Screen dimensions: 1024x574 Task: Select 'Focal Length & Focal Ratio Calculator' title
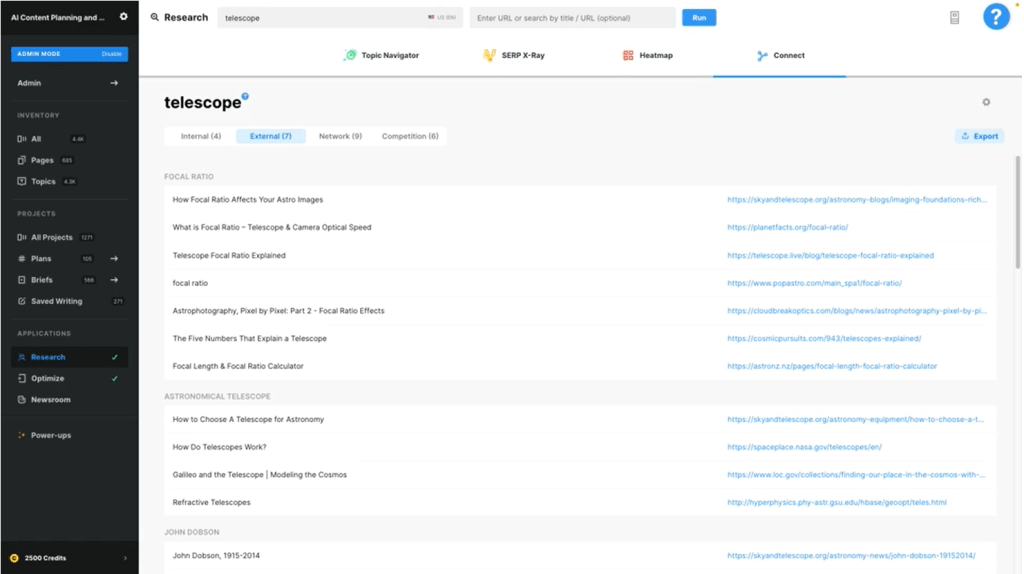238,366
